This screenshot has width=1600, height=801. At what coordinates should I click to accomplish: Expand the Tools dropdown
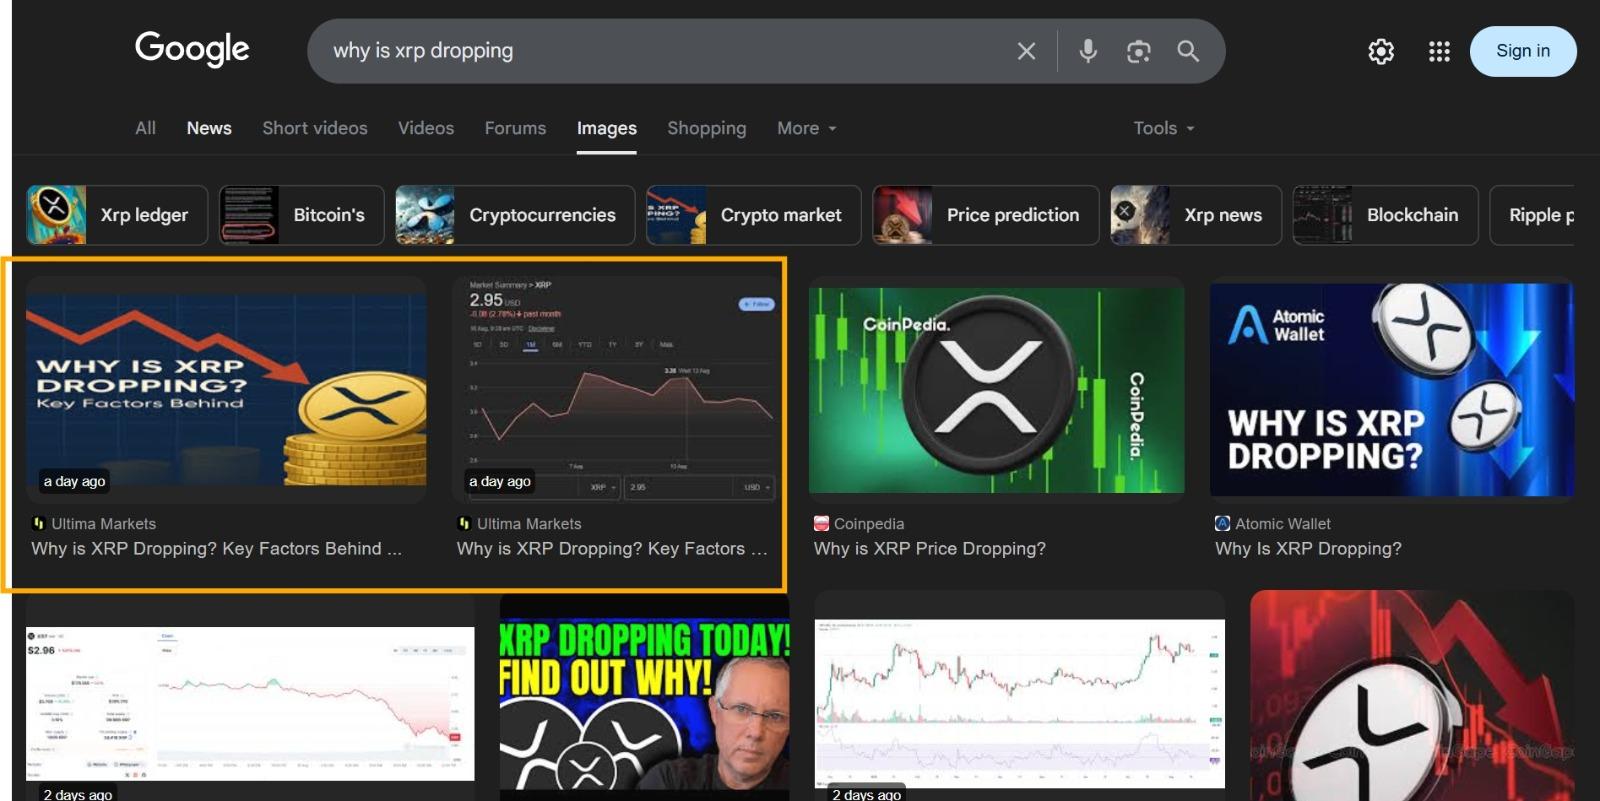(1164, 128)
